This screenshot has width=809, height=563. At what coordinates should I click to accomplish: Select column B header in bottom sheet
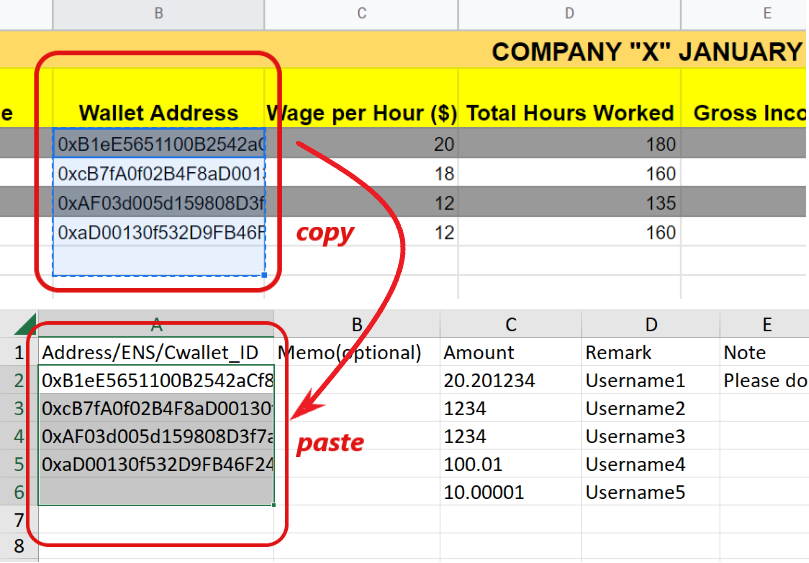pyautogui.click(x=357, y=325)
